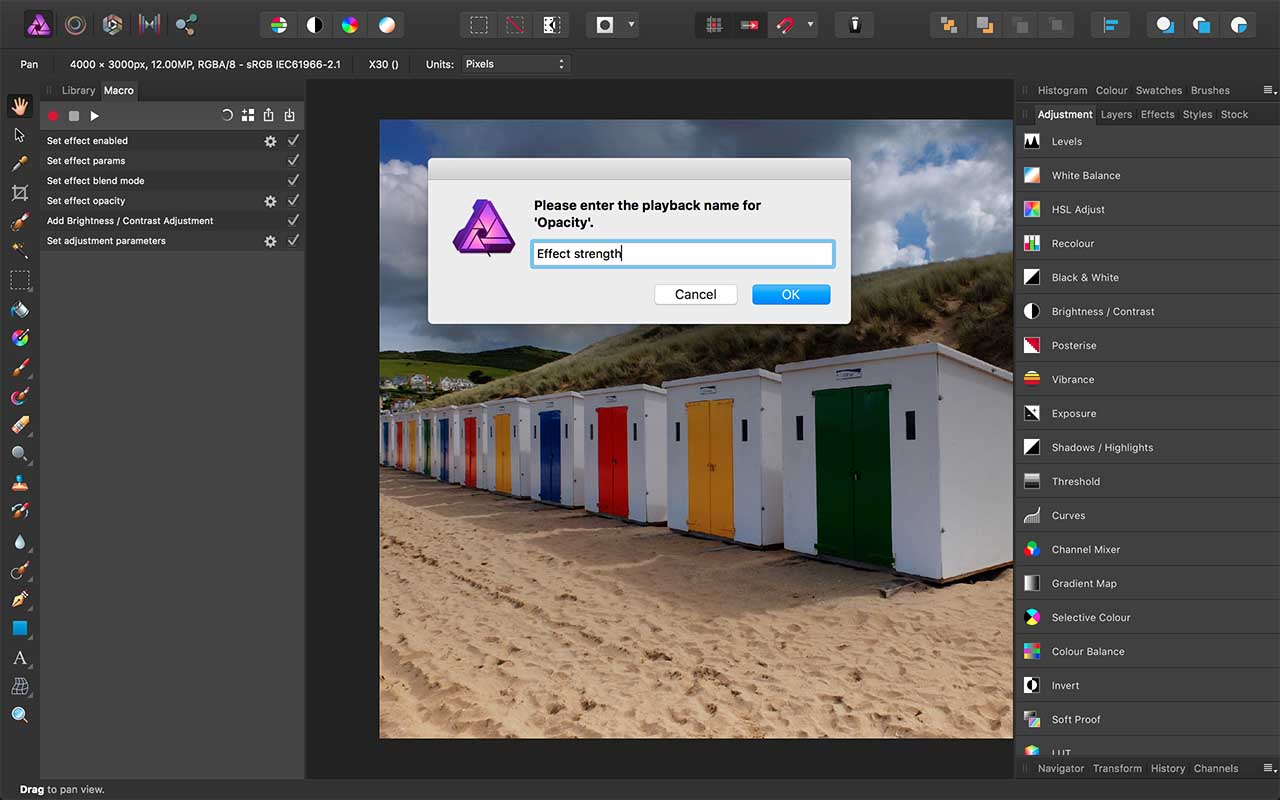The height and width of the screenshot is (800, 1280).
Task: Disable the Add Brightness / Contrast Adjustment step
Action: pyautogui.click(x=293, y=221)
